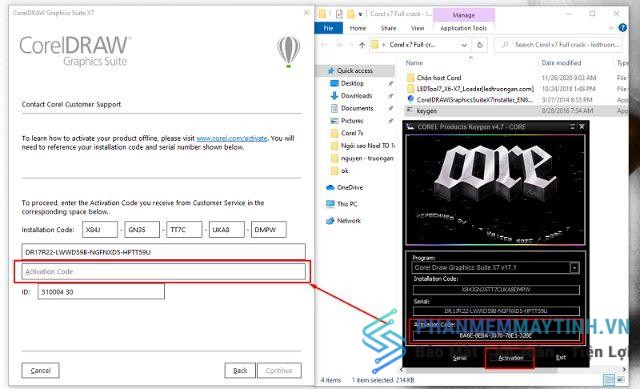Open the Program dropdown in the keygen
The width and height of the screenshot is (640, 389).
click(x=574, y=268)
